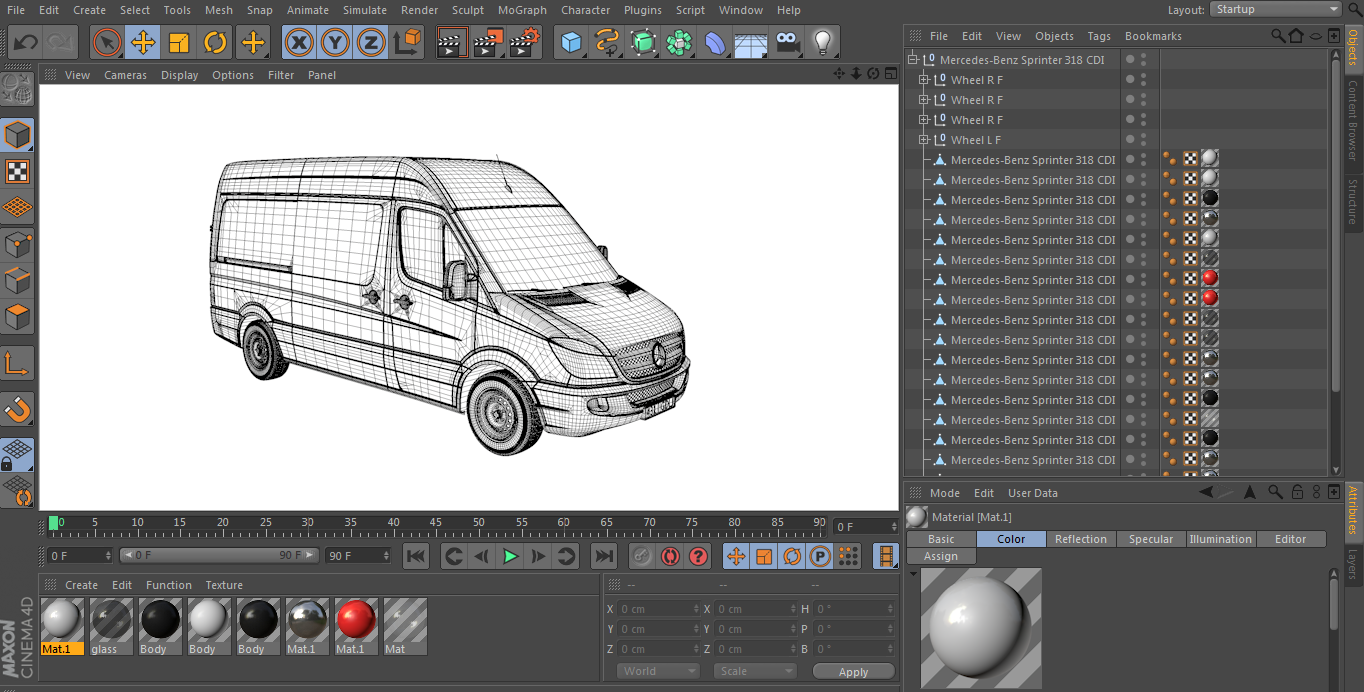Image resolution: width=1364 pixels, height=692 pixels.
Task: Select the Live Selection tool
Action: pyautogui.click(x=107, y=43)
